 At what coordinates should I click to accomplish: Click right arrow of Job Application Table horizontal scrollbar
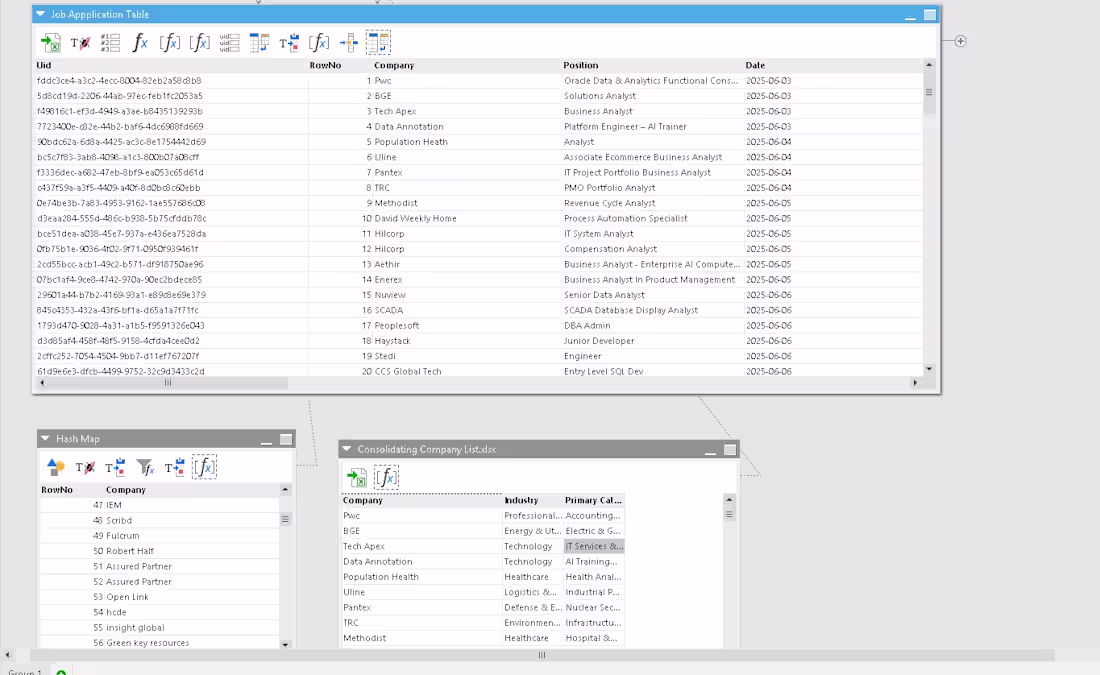point(915,383)
